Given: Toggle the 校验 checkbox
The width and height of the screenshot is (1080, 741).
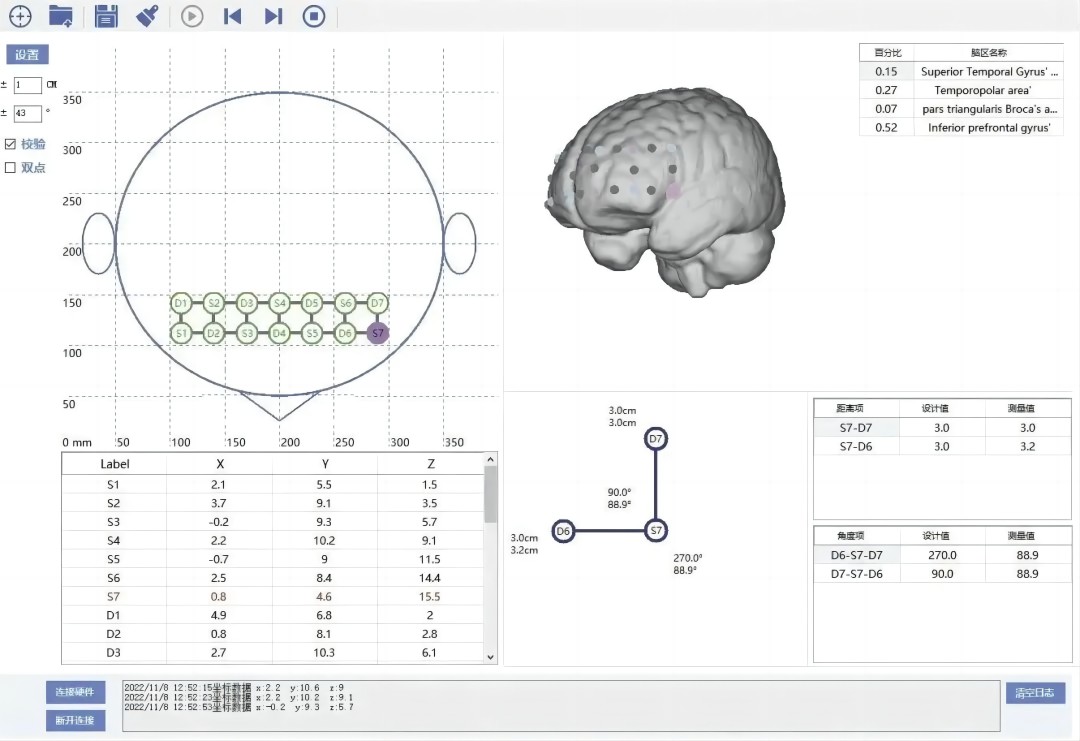Looking at the screenshot, I should 10,144.
